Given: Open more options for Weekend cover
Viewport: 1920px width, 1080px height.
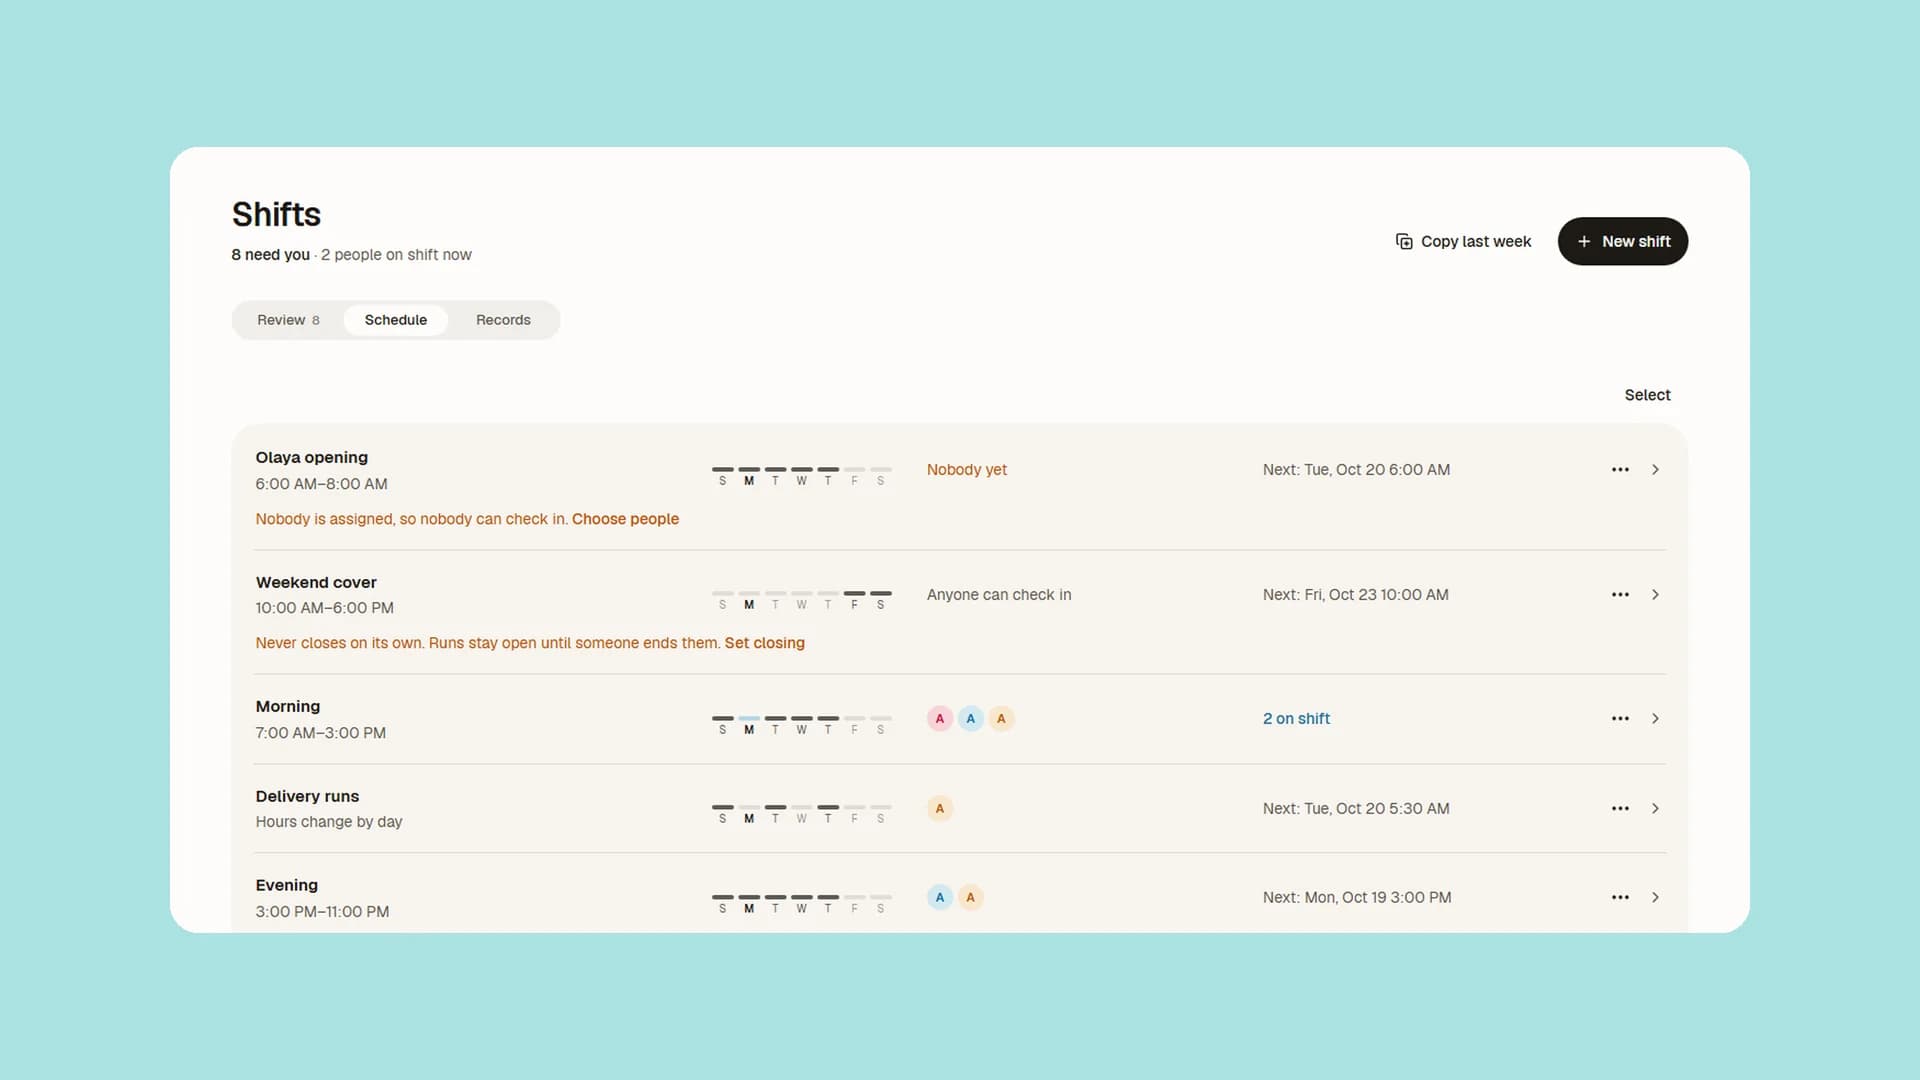Looking at the screenshot, I should (x=1620, y=595).
